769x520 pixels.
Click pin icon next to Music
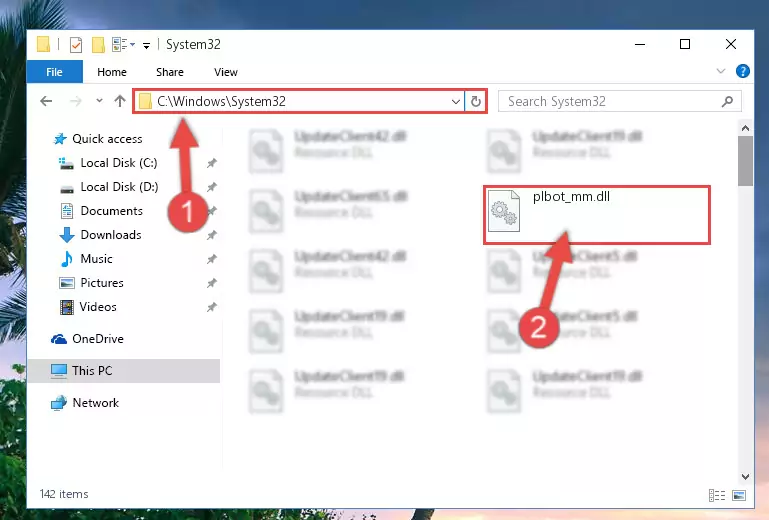pyautogui.click(x=211, y=259)
